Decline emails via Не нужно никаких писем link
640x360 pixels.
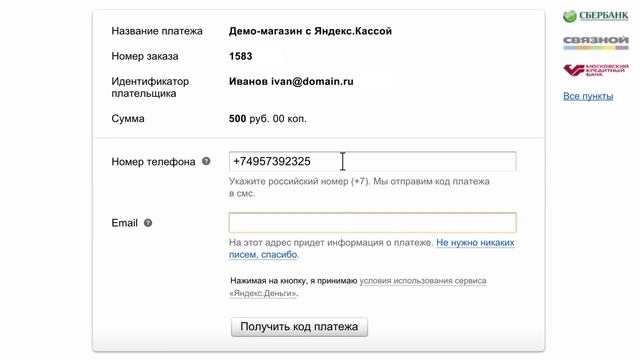(x=371, y=249)
